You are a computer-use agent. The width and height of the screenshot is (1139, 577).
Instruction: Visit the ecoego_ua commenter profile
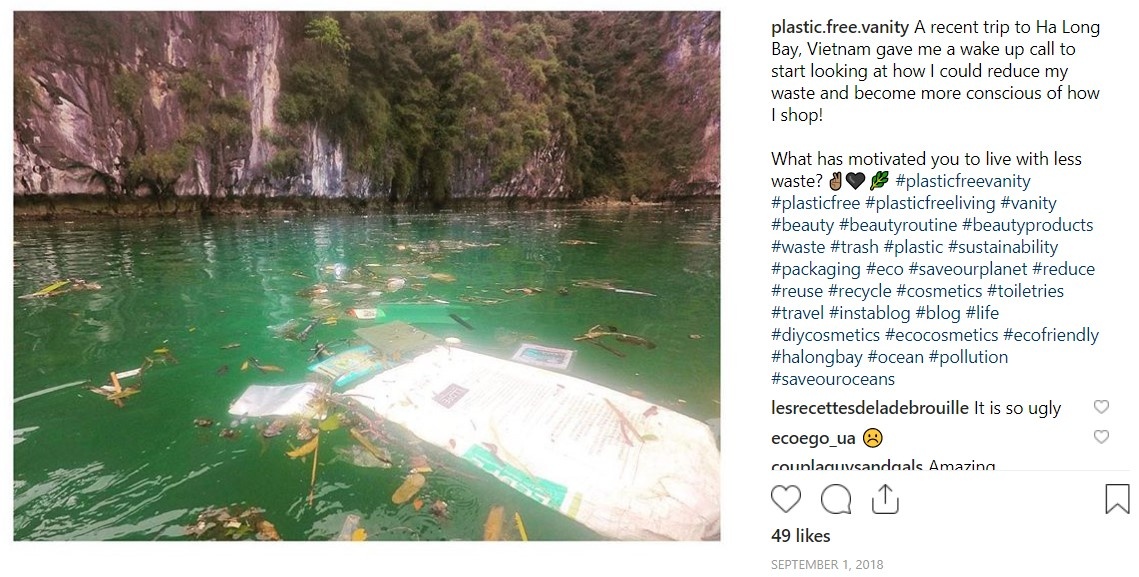coord(813,438)
